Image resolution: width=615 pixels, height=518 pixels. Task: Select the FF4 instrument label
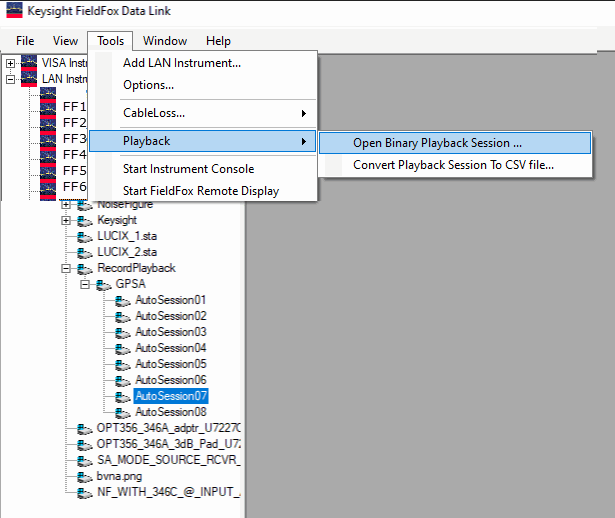(74, 155)
